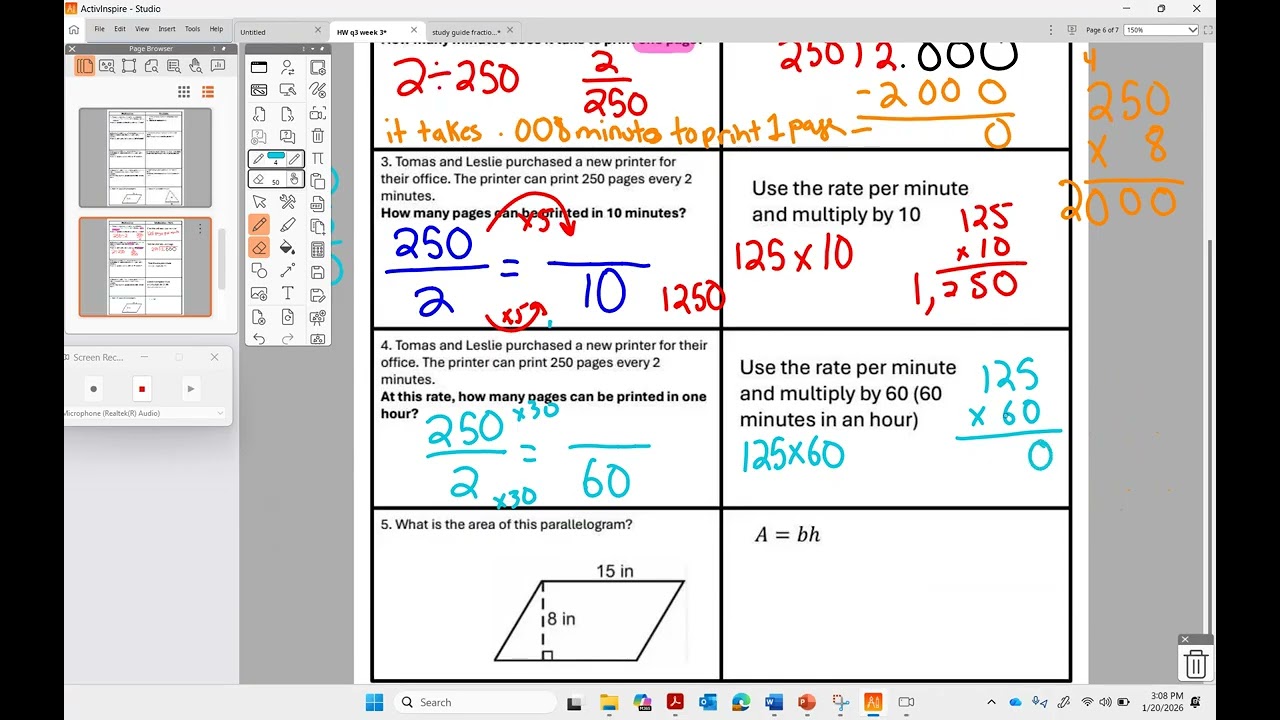
Task: Click the eraser width value 50
Action: [x=276, y=183]
